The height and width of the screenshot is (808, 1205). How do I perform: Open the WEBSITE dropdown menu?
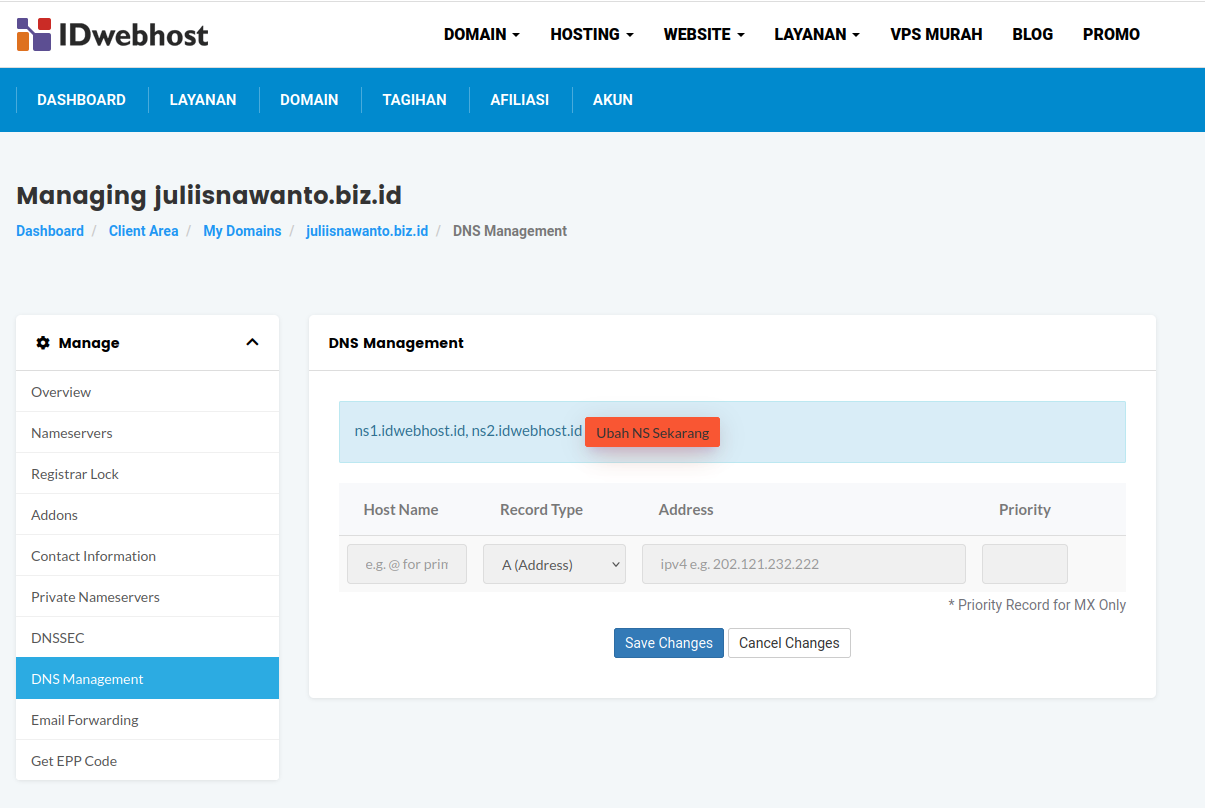[x=704, y=34]
